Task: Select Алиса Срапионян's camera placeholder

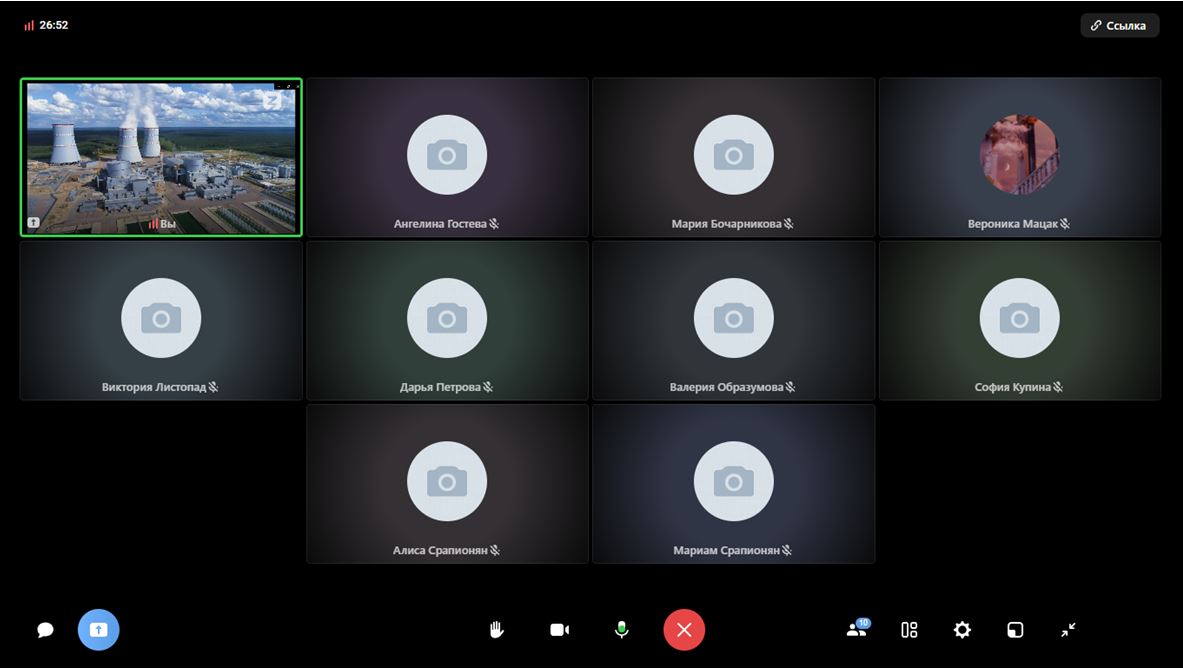Action: point(447,481)
